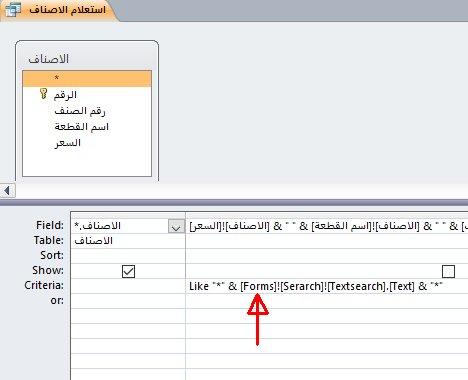Screen dimensions: 468x380
Task: Switch to the استعلام الاصناف tab
Action: click(x=67, y=9)
